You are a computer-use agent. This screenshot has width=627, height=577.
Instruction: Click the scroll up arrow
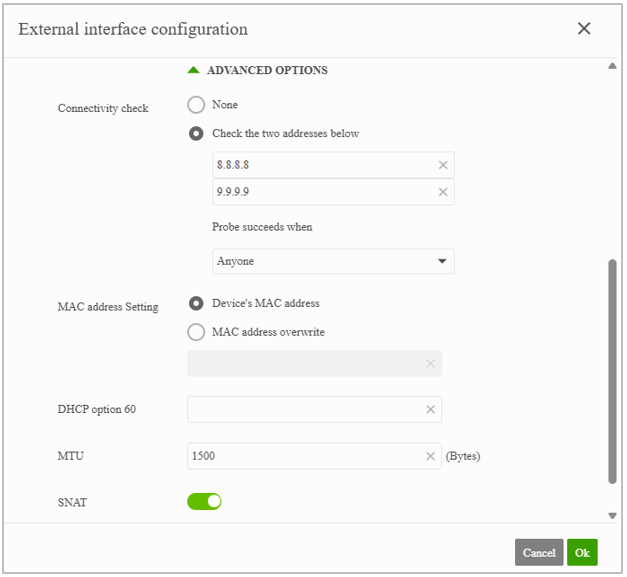[x=612, y=66]
